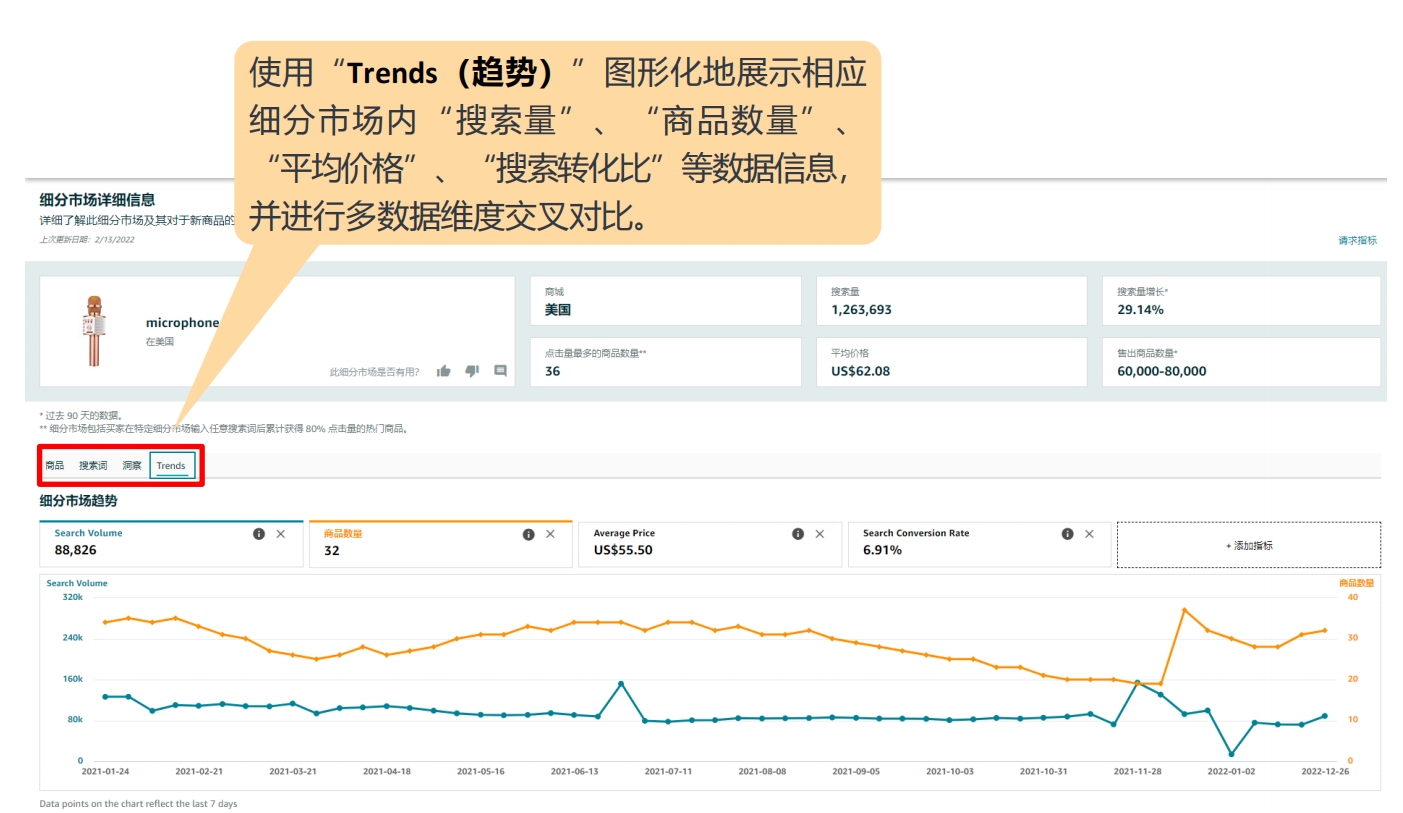The image size is (1403, 813).
Task: Click the 商品数量 axis title at chart right
Action: [1357, 583]
